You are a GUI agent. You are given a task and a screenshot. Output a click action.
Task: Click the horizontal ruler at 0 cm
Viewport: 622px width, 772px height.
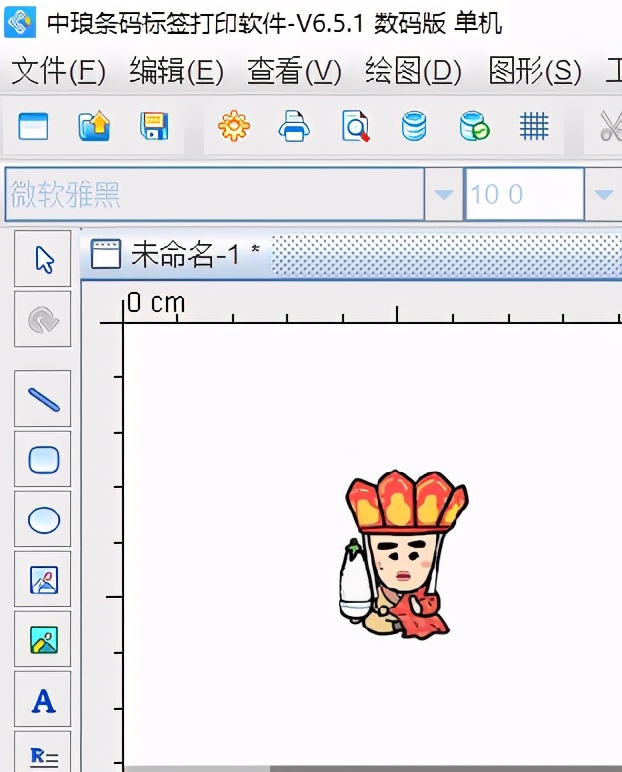click(156, 303)
